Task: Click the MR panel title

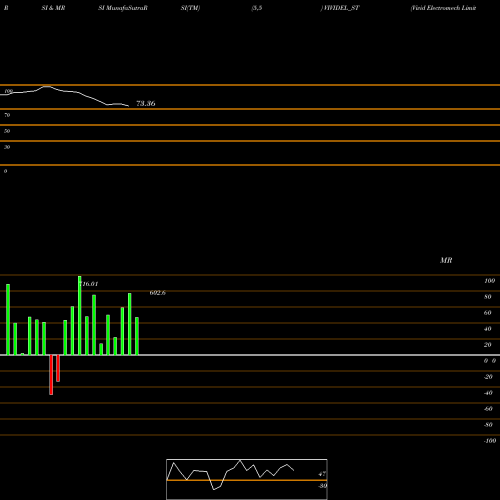Action: coord(446,260)
